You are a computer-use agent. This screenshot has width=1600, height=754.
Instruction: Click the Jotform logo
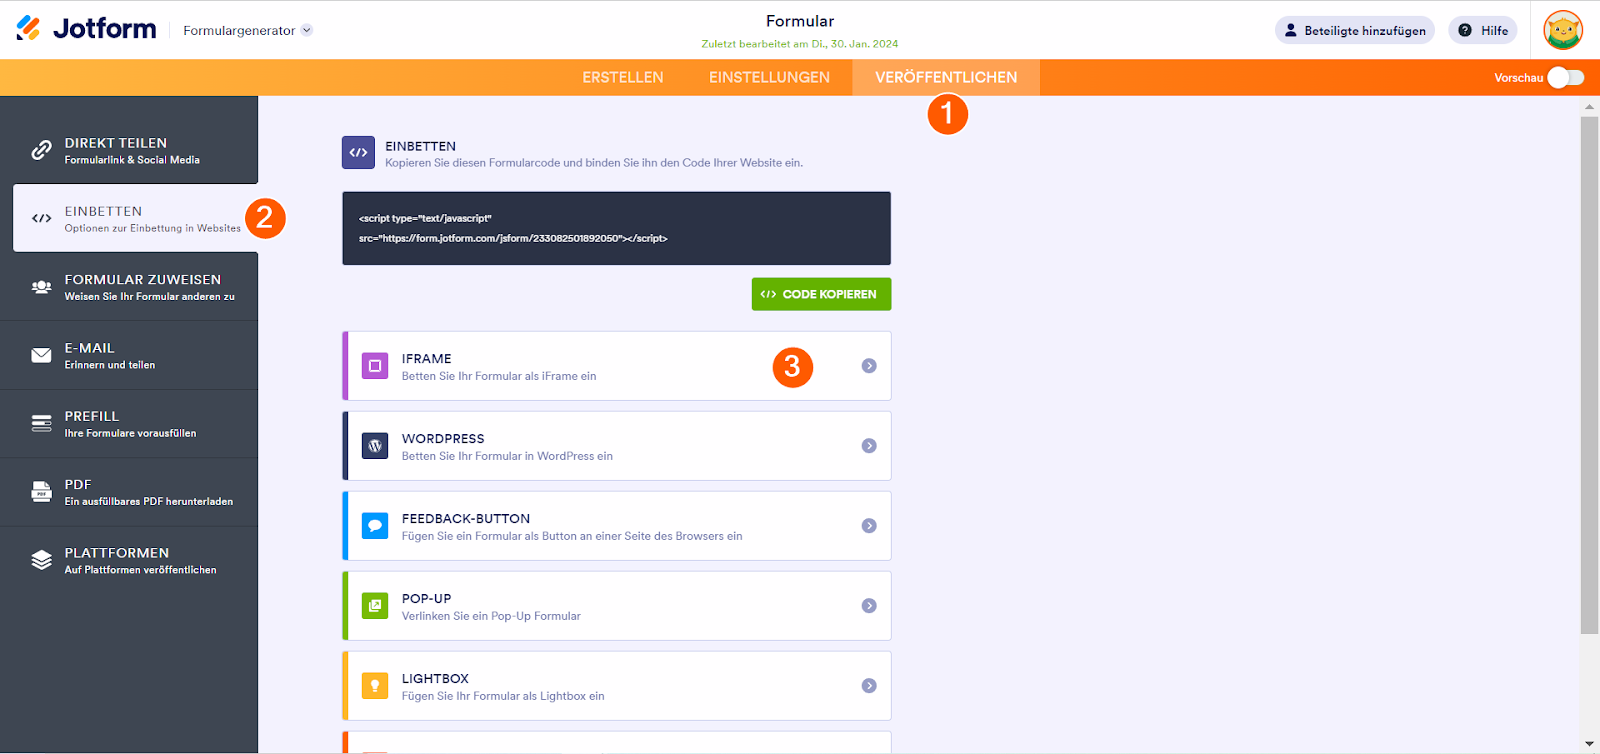pyautogui.click(x=86, y=29)
